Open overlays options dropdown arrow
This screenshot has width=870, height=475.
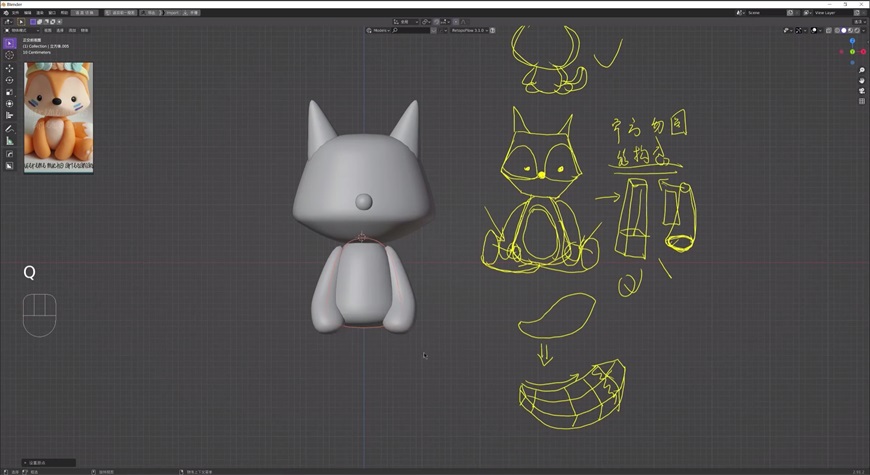820,31
